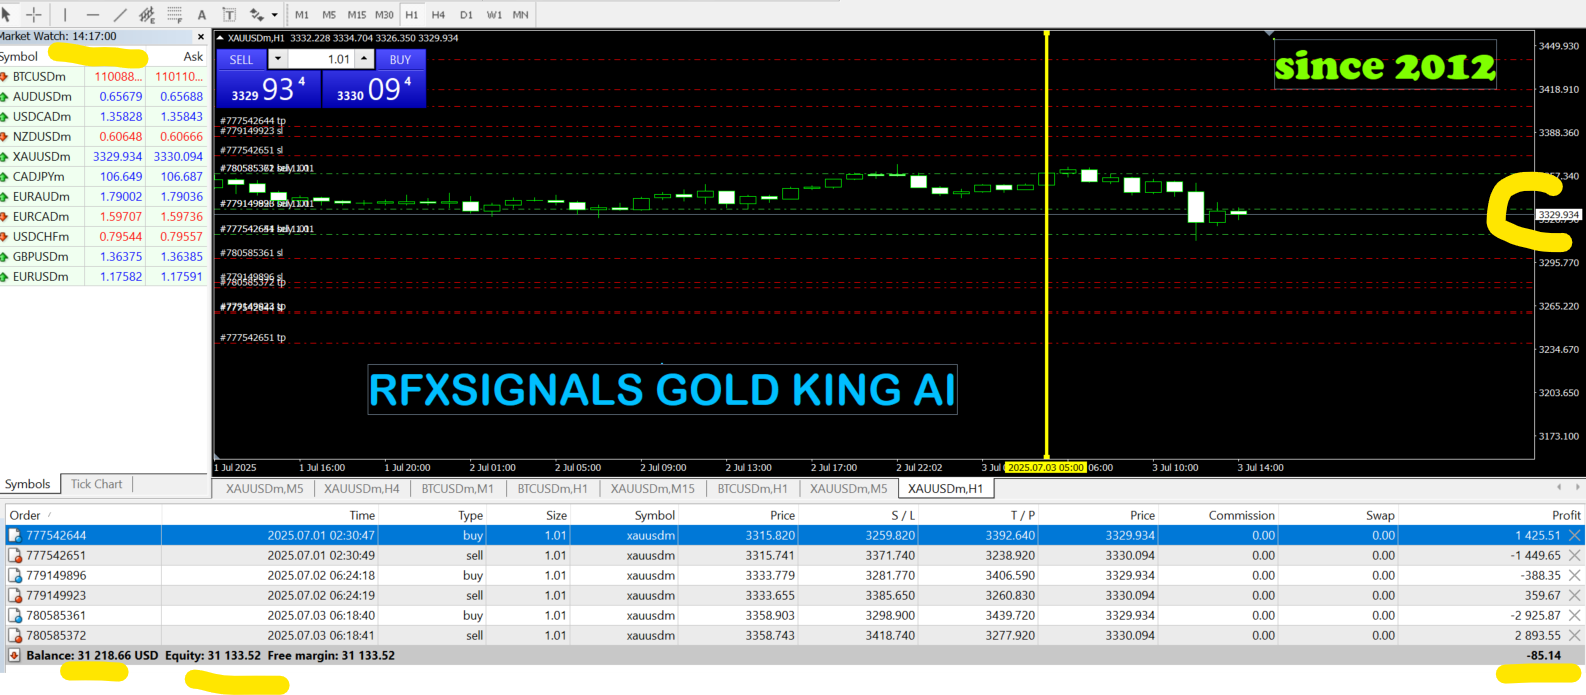Click the icon beside the Balance summary

click(x=14, y=656)
